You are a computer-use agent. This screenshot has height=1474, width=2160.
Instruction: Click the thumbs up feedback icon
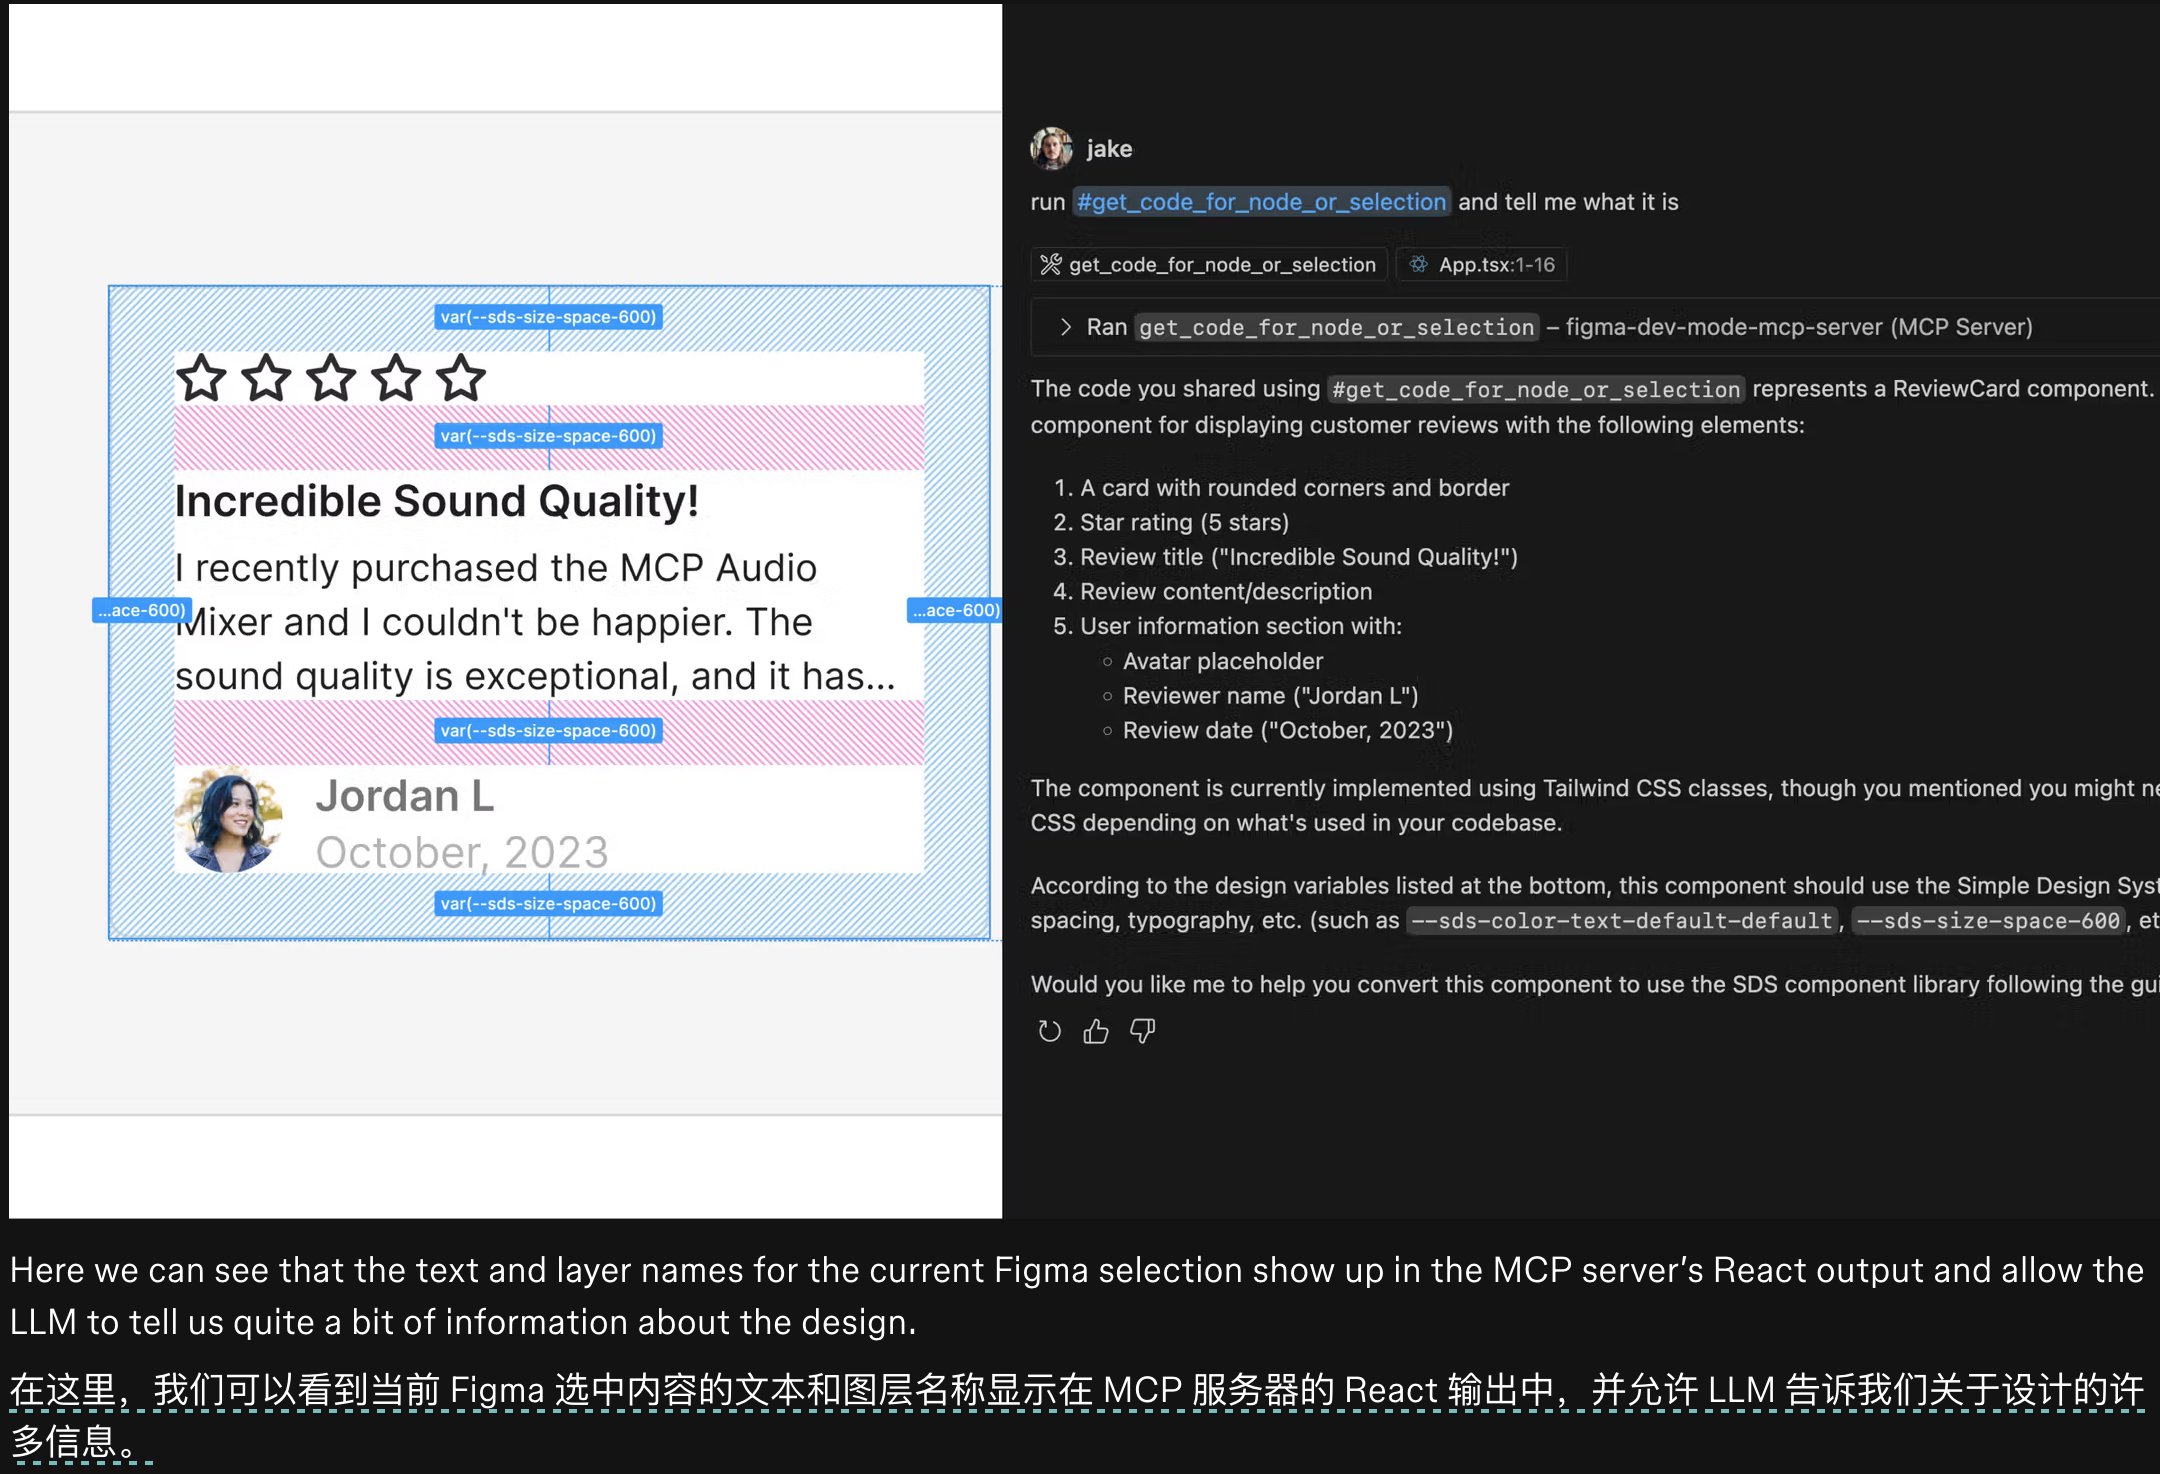(x=1096, y=1031)
